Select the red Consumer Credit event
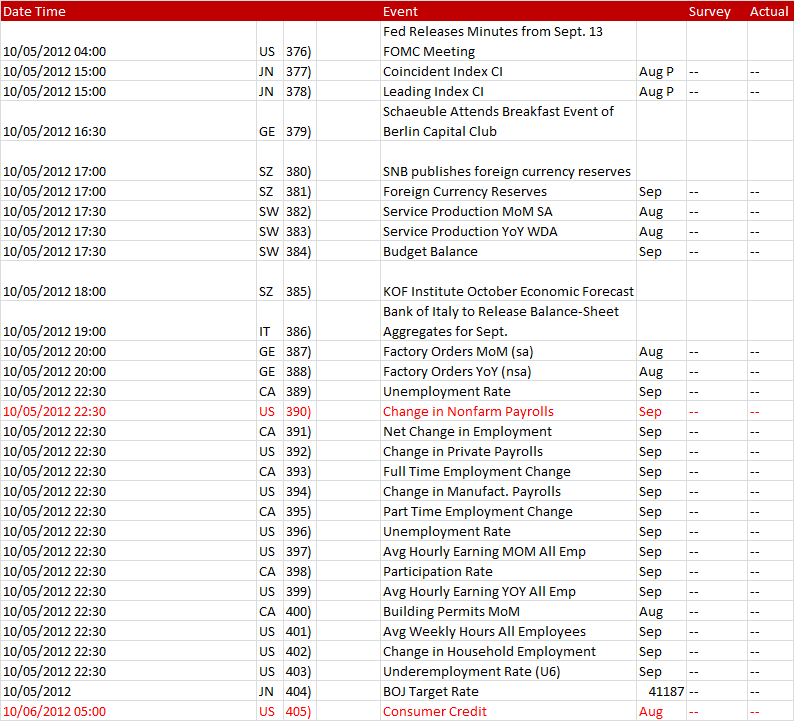Screen dimensions: 794x721 tap(436, 712)
